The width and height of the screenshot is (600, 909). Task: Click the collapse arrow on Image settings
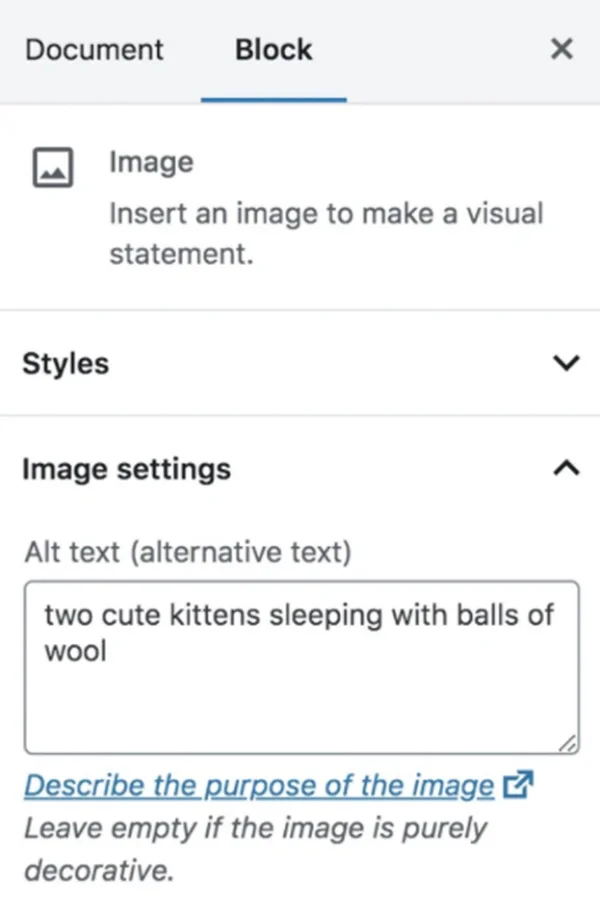(567, 468)
